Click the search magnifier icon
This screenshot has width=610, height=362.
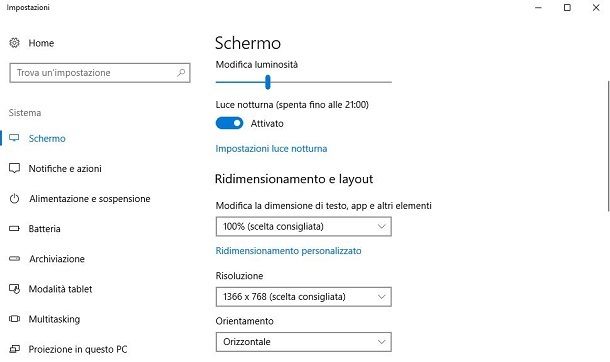tap(181, 73)
